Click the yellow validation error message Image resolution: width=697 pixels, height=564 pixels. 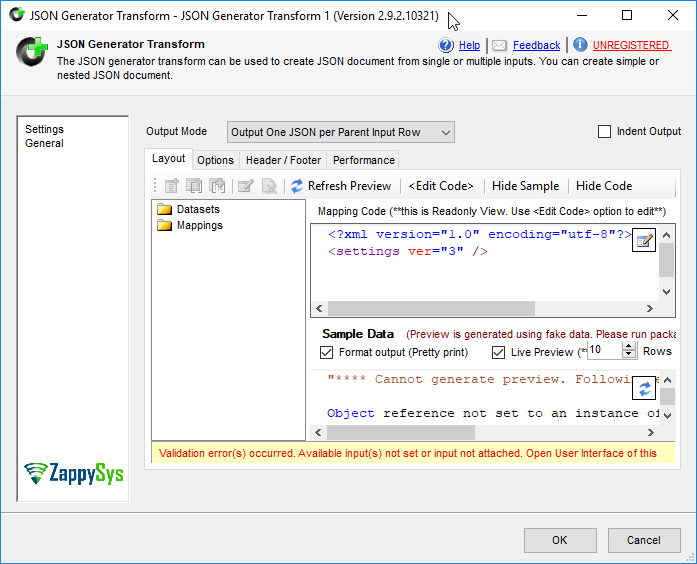tap(413, 453)
